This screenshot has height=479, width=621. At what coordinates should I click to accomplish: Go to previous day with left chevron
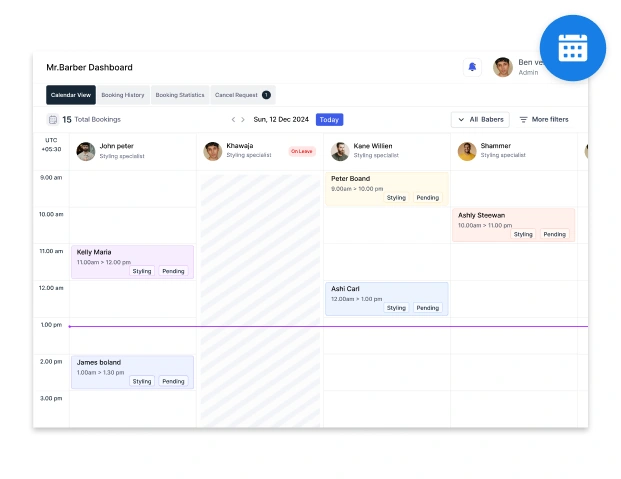point(234,120)
